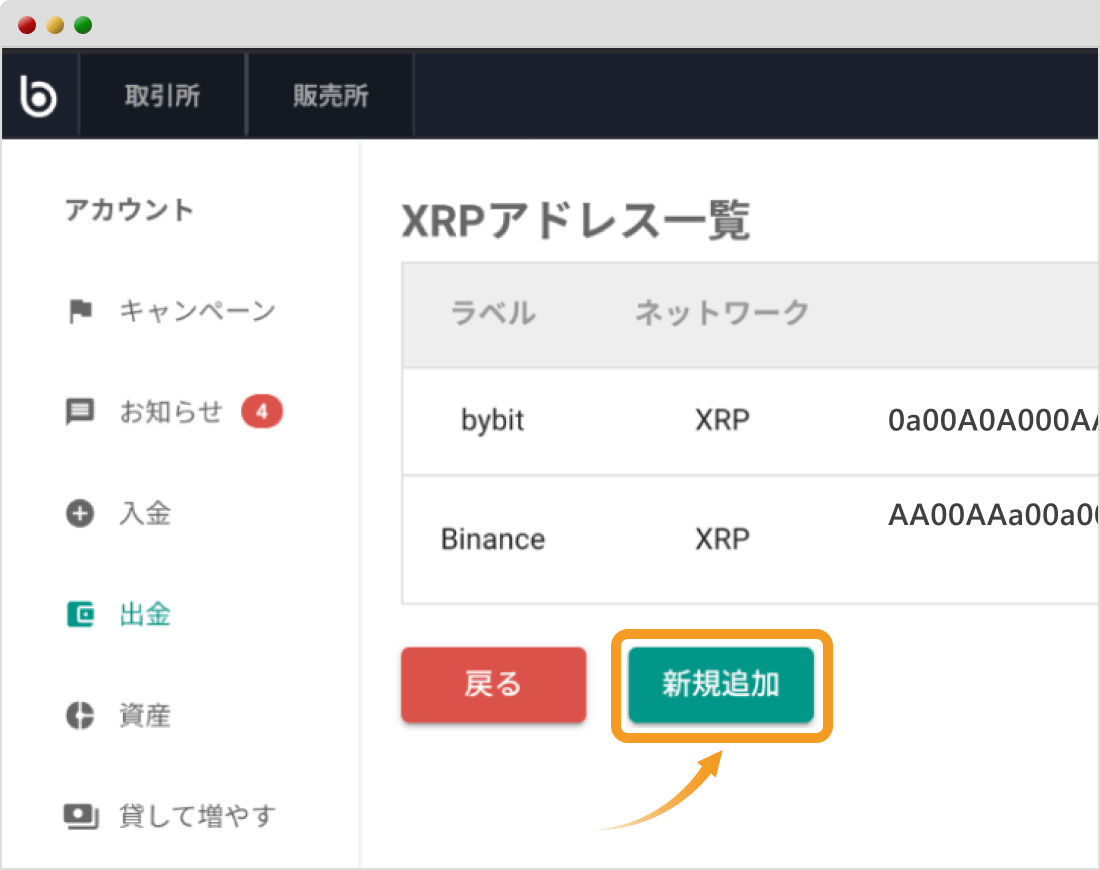Image resolution: width=1100 pixels, height=870 pixels.
Task: Navigate to 資産 in the sidebar
Action: tap(146, 715)
